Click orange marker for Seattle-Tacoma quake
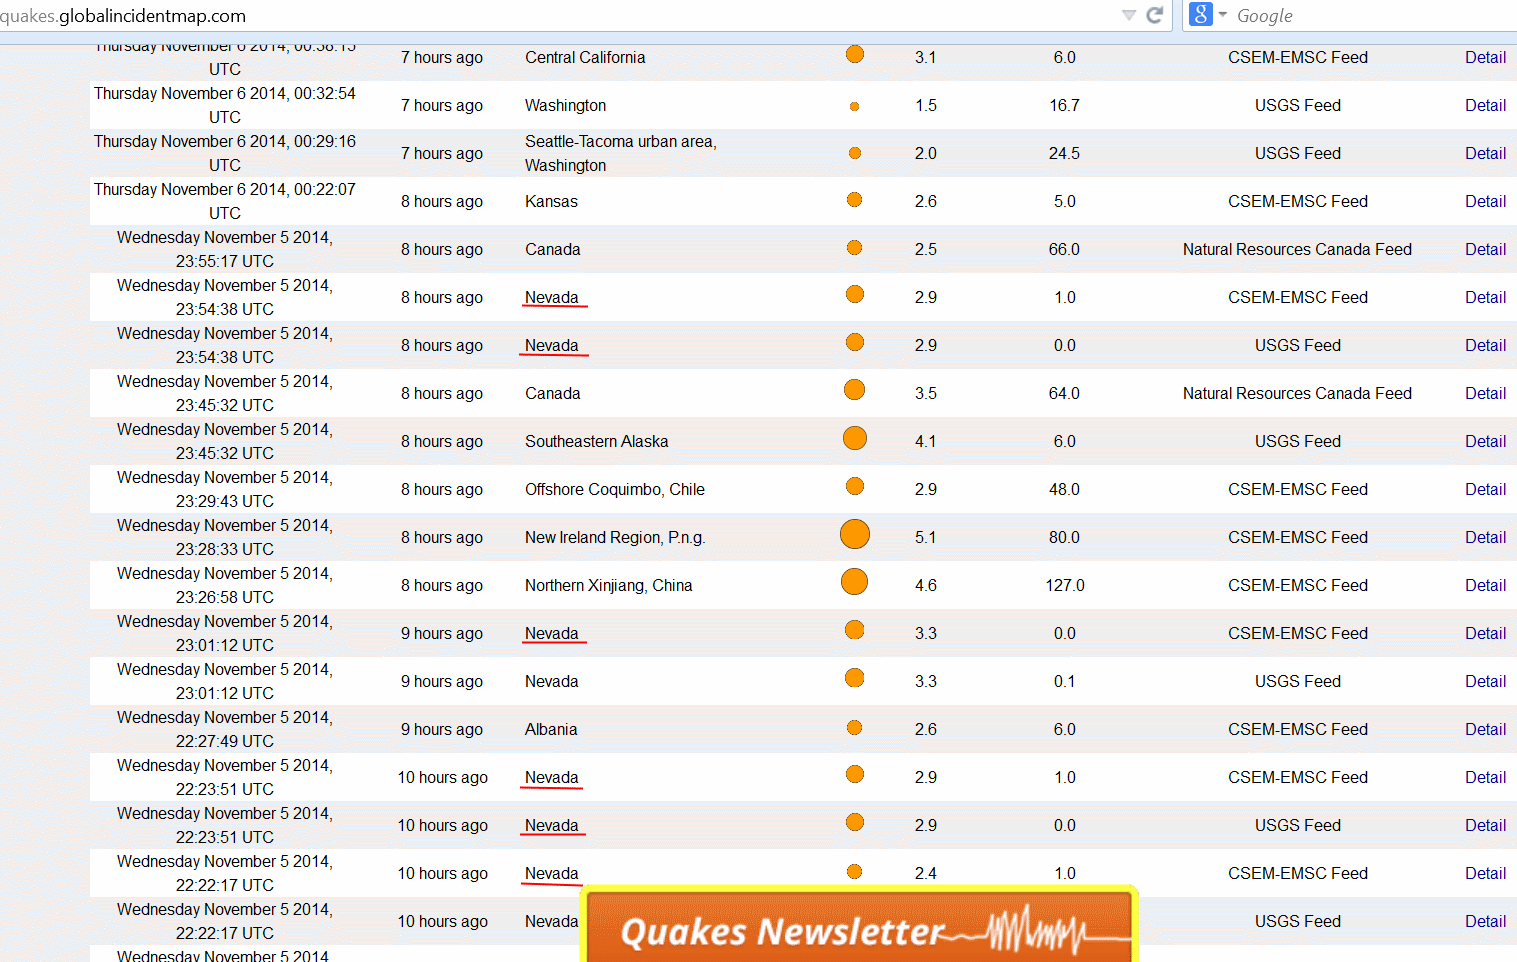The image size is (1517, 962). 855,153
